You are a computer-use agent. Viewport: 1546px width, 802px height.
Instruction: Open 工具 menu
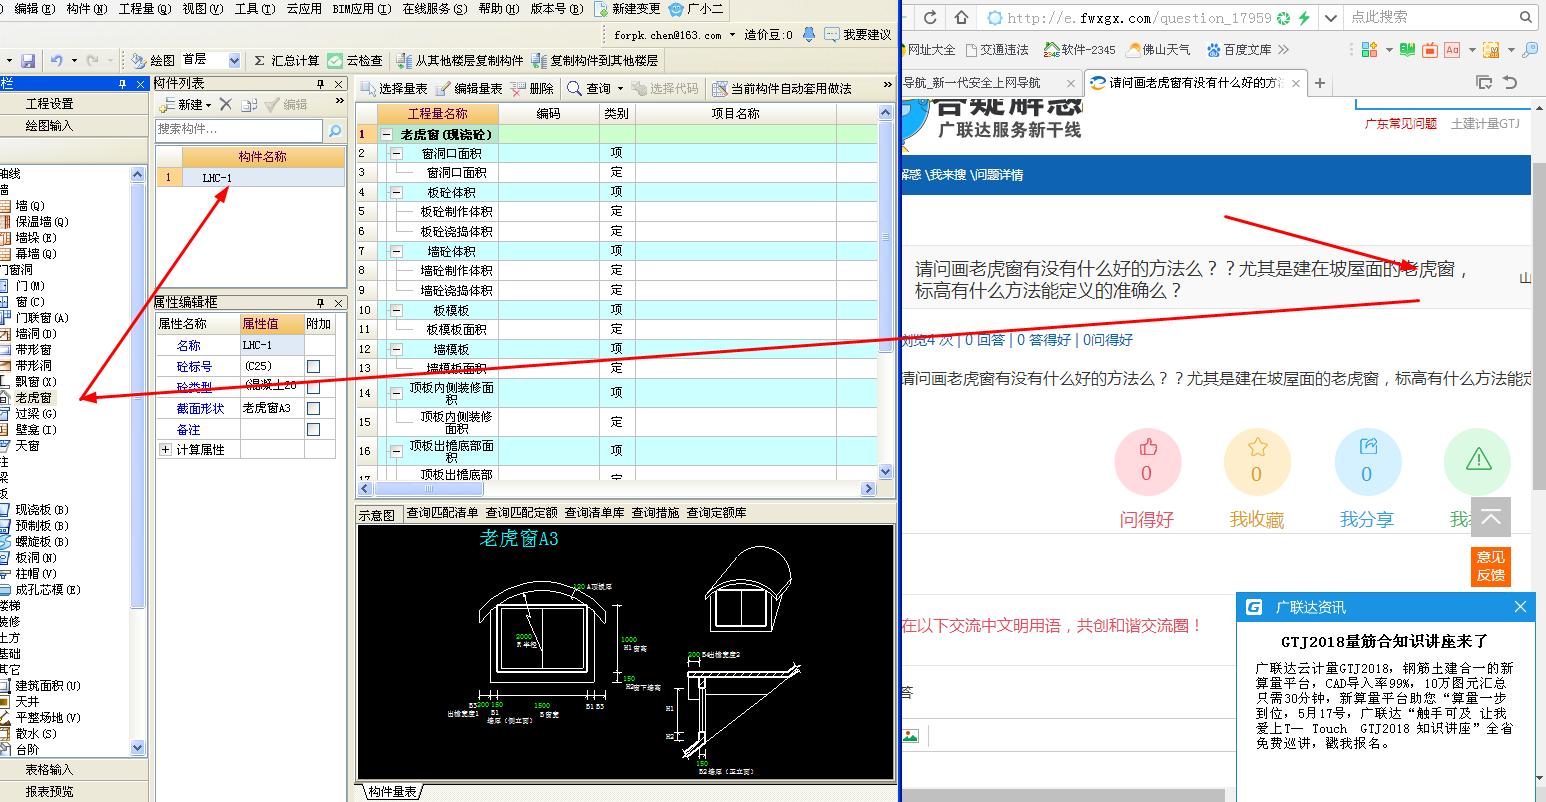coord(254,9)
